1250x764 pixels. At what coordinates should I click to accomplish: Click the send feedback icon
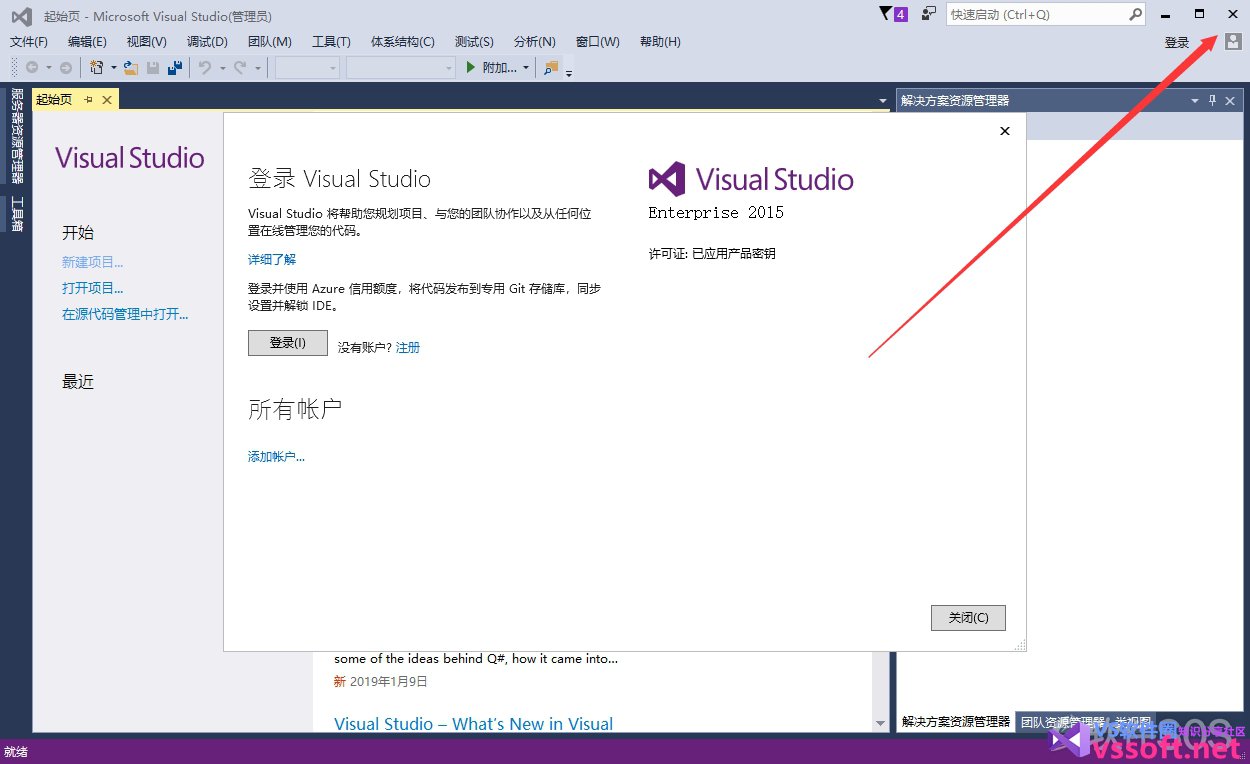(x=929, y=14)
